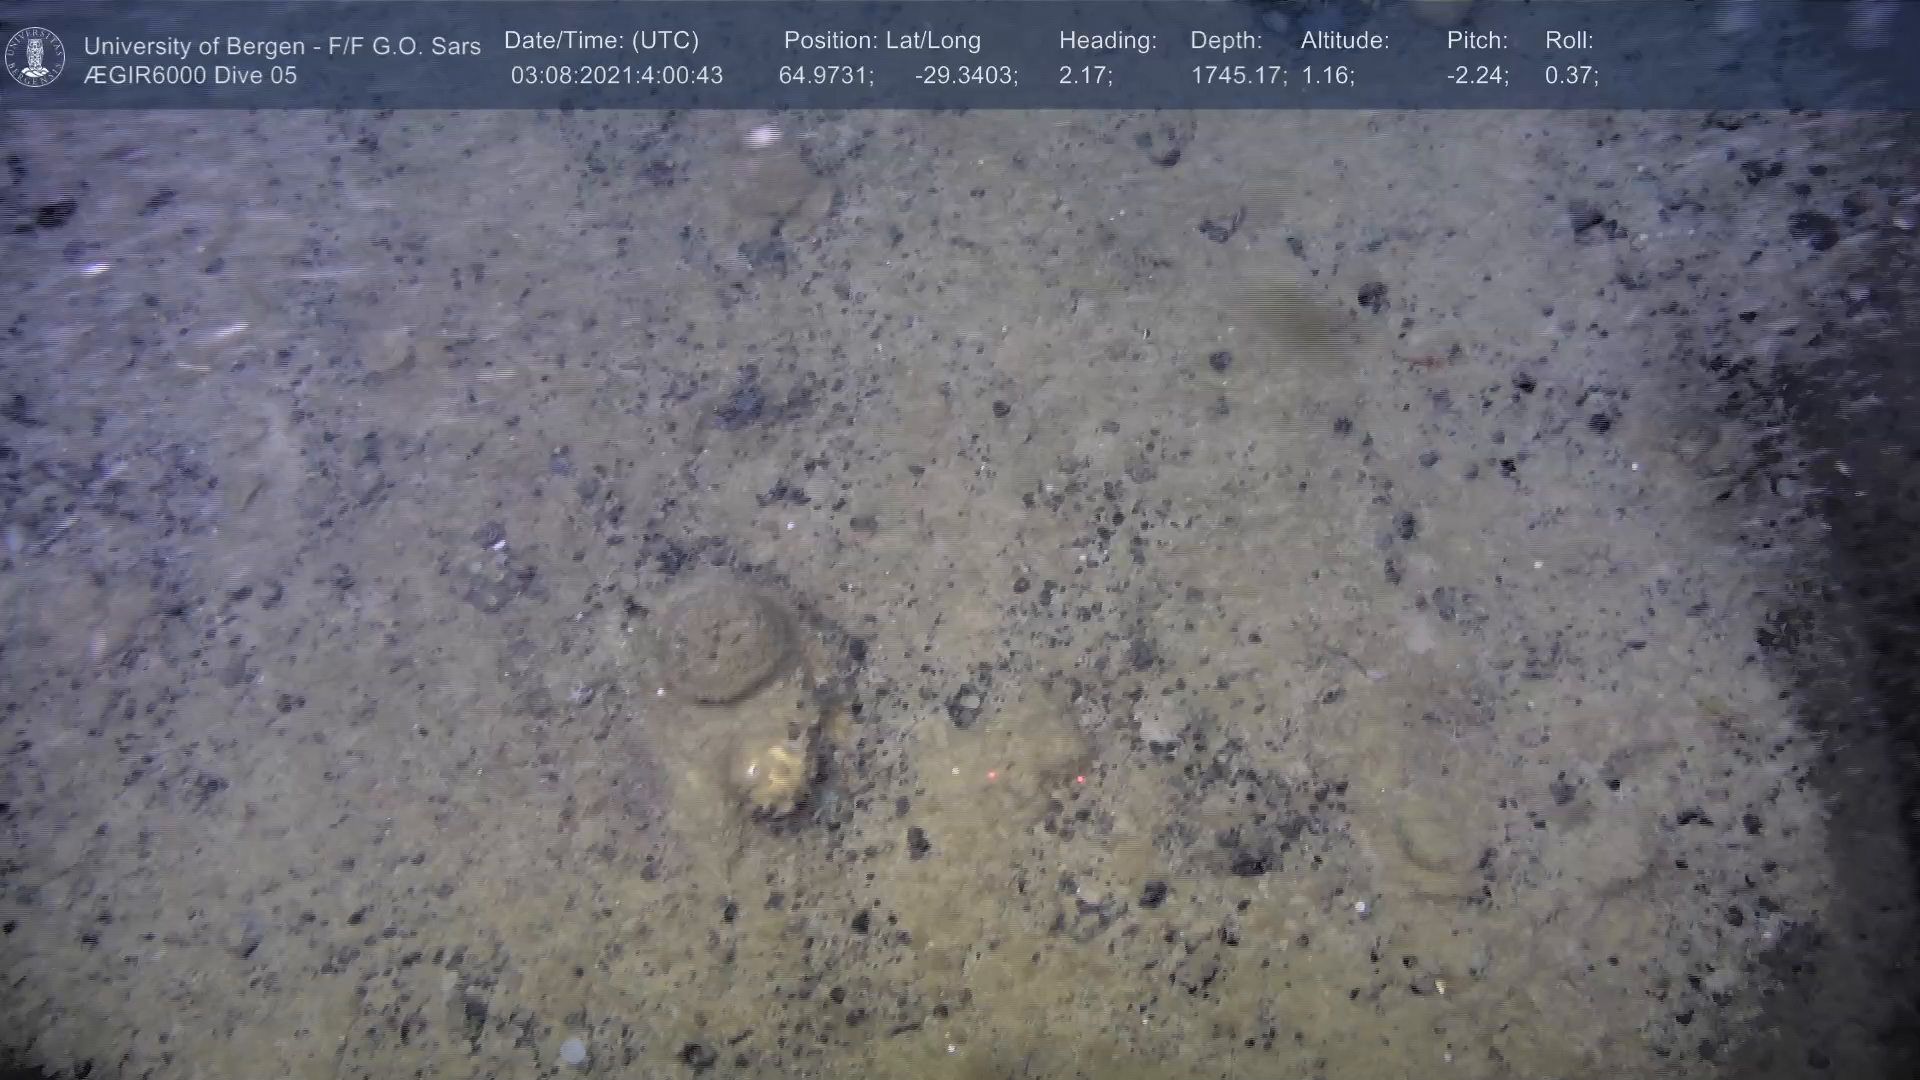
Task: Click the 'Date/Time: (UTC)' header
Action: coord(601,41)
